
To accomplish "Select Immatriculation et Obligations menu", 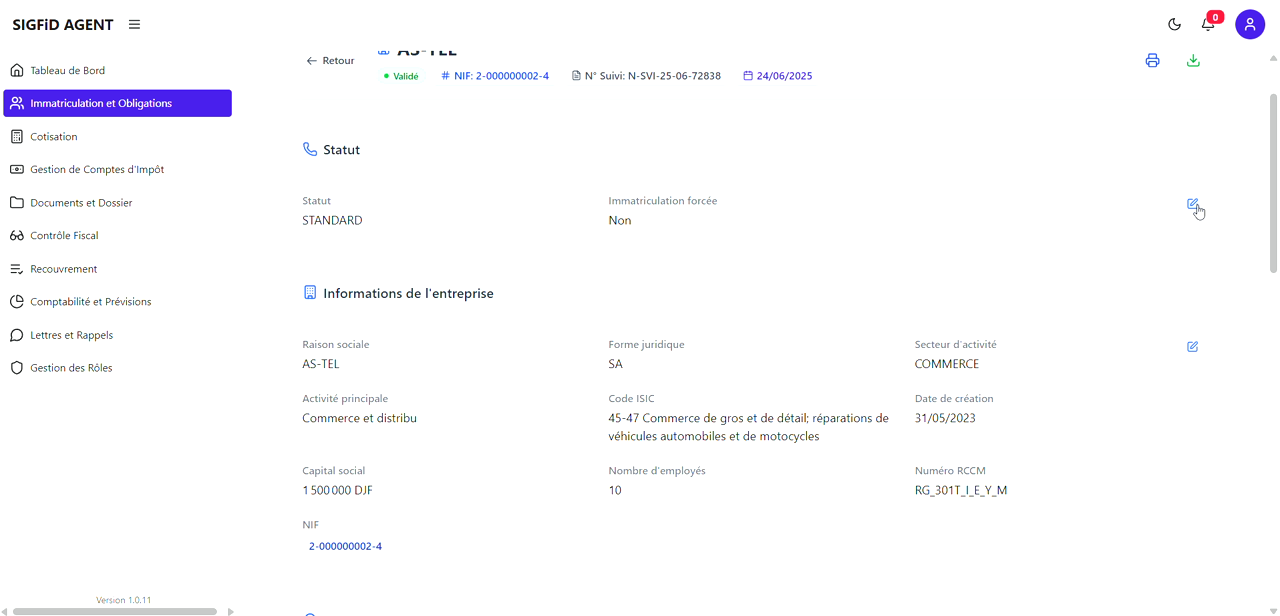I will pos(101,103).
